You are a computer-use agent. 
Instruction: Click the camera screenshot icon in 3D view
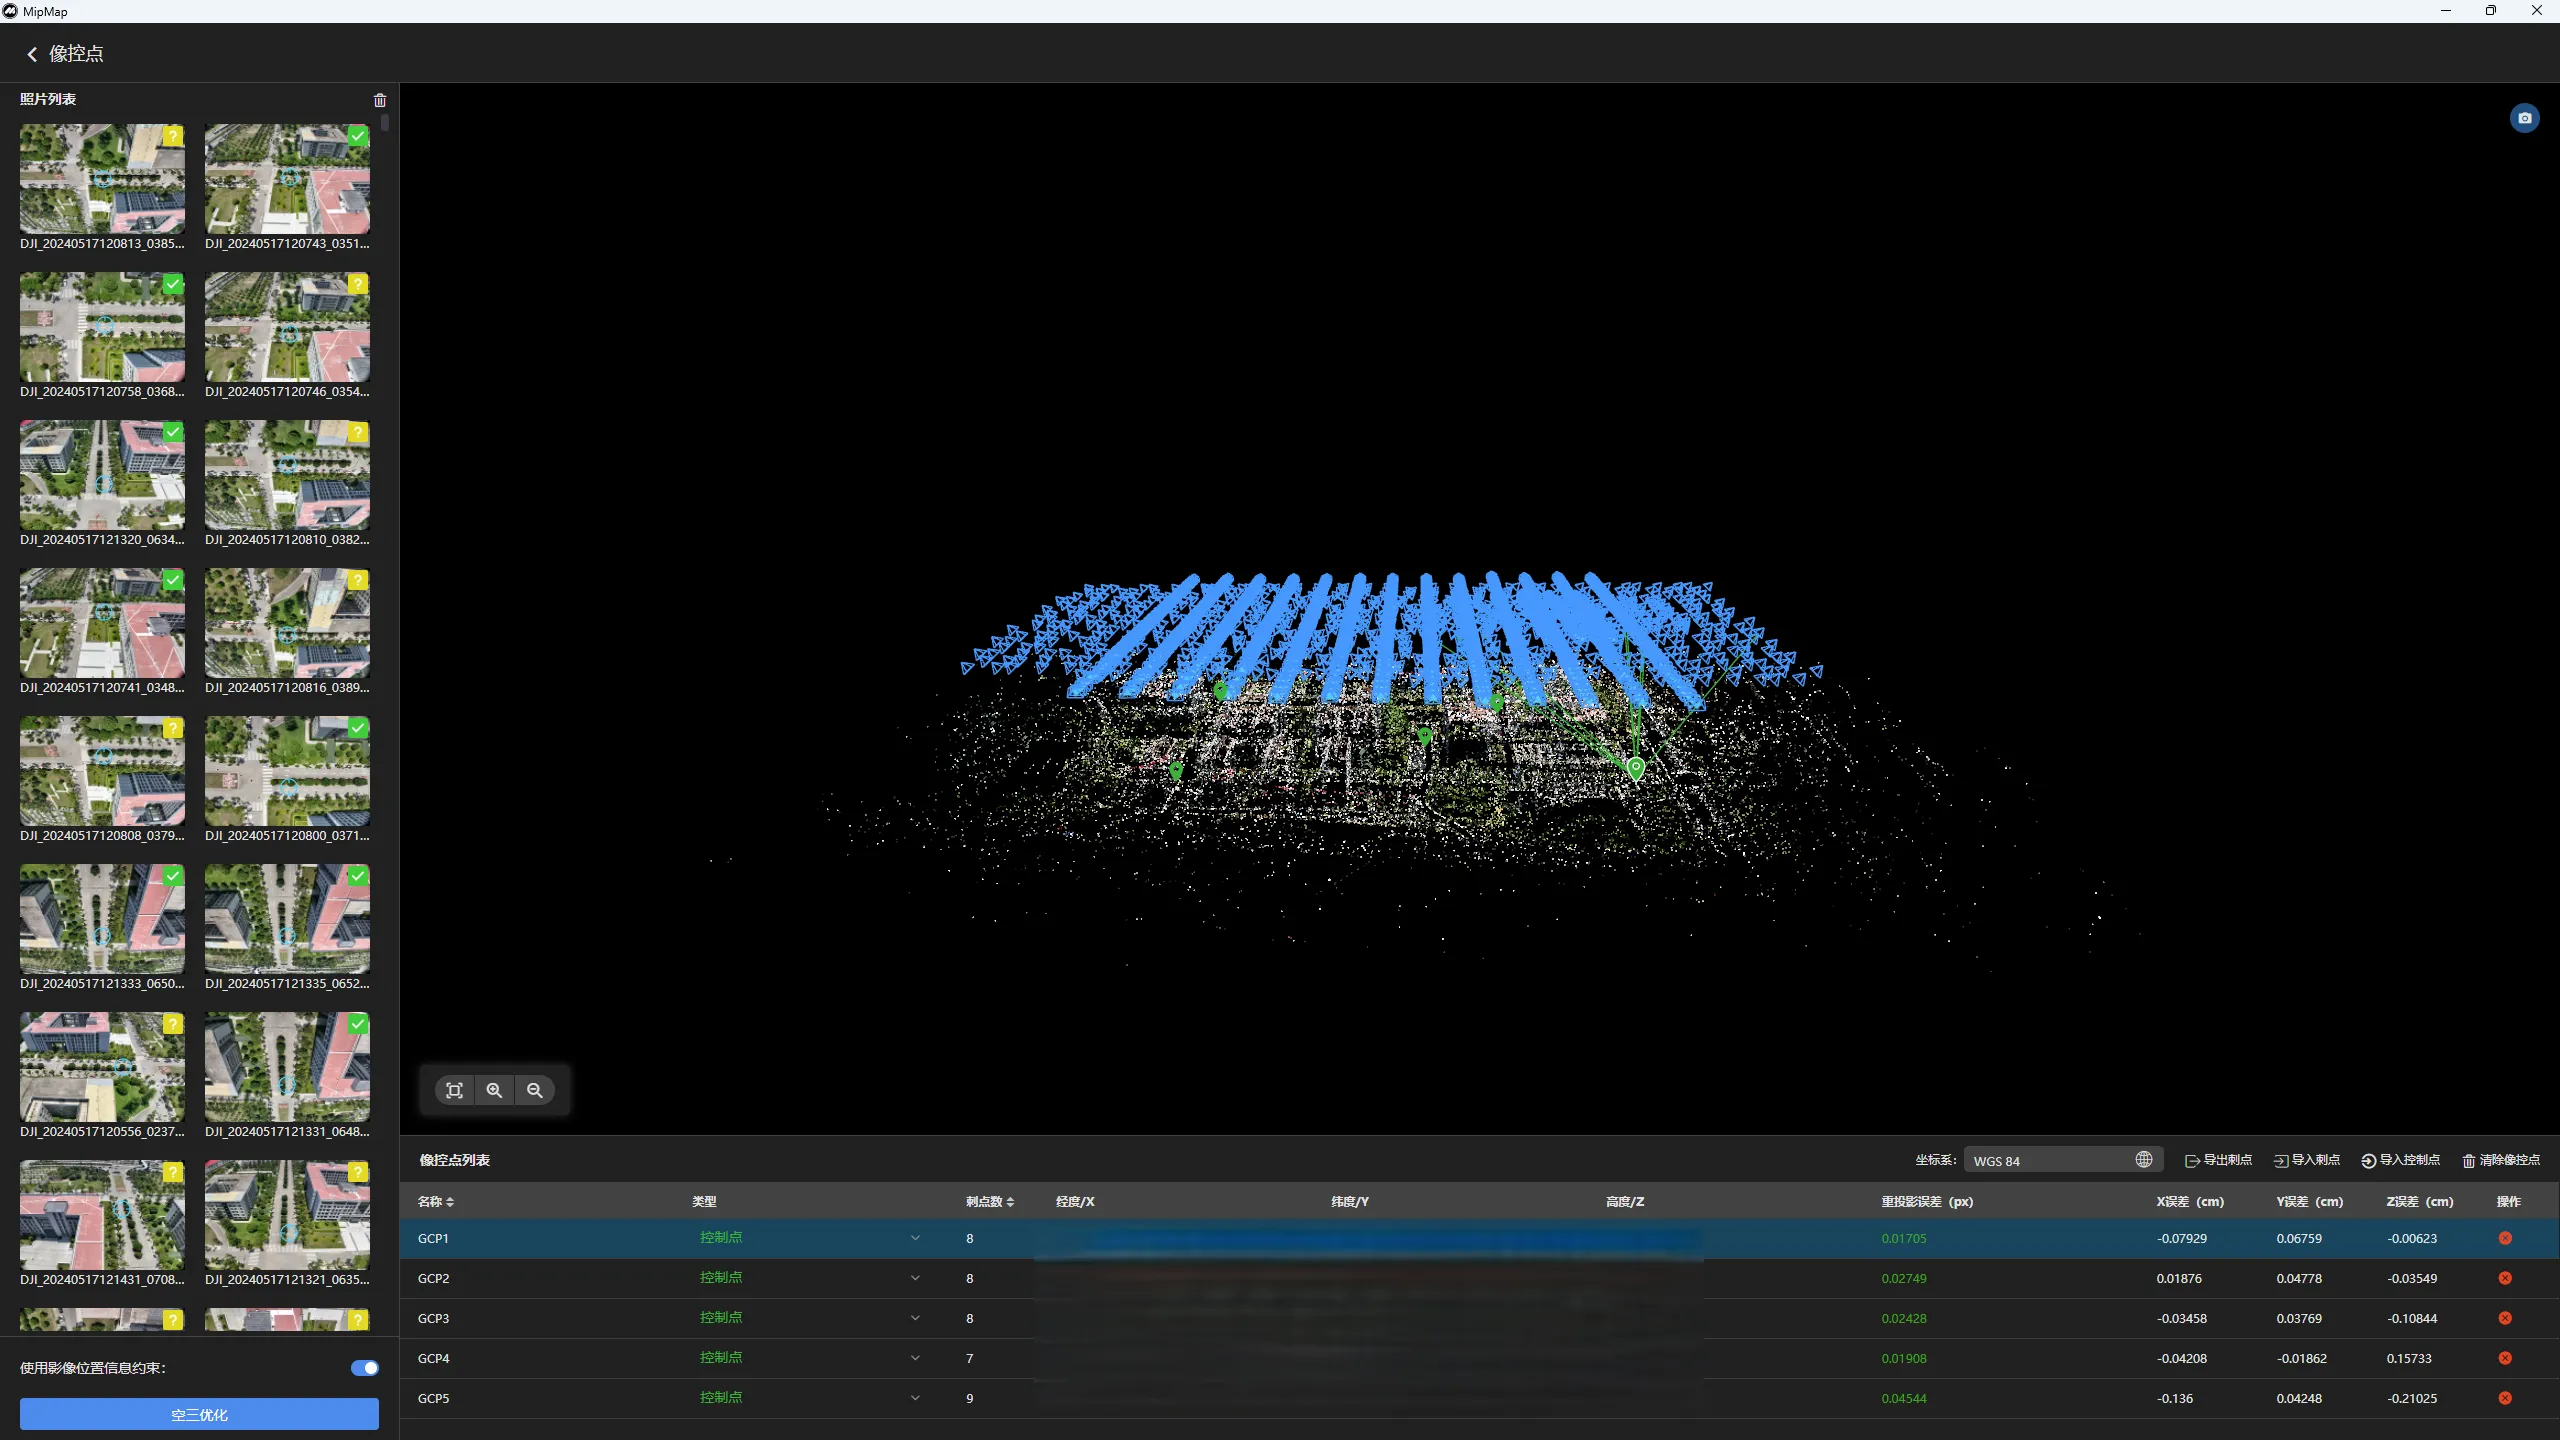tap(2524, 118)
